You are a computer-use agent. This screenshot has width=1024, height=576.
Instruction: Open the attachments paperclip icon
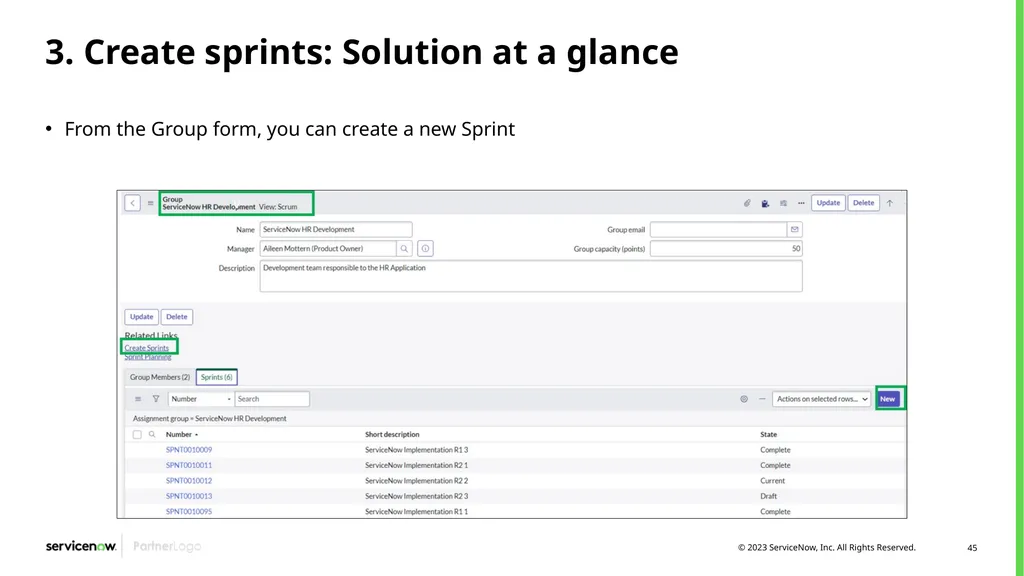pos(747,203)
